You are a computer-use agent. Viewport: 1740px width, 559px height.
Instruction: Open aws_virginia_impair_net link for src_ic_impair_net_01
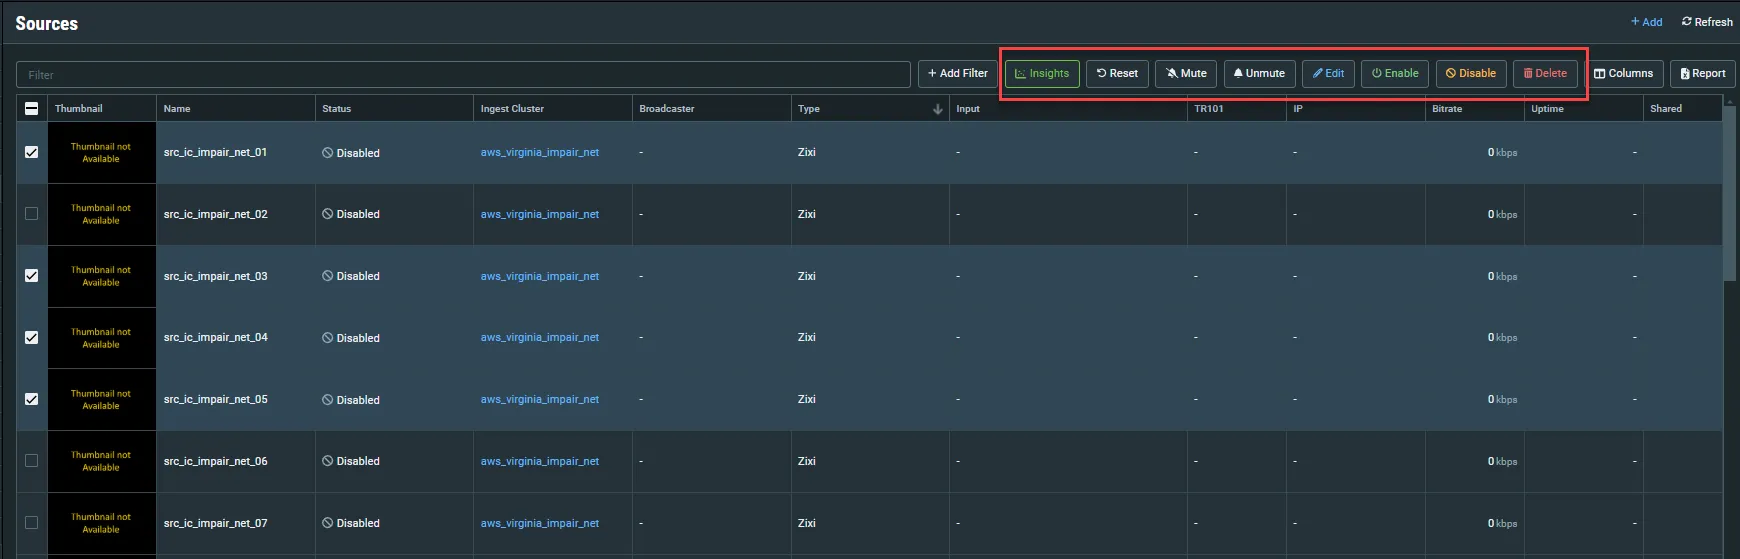pyautogui.click(x=540, y=153)
